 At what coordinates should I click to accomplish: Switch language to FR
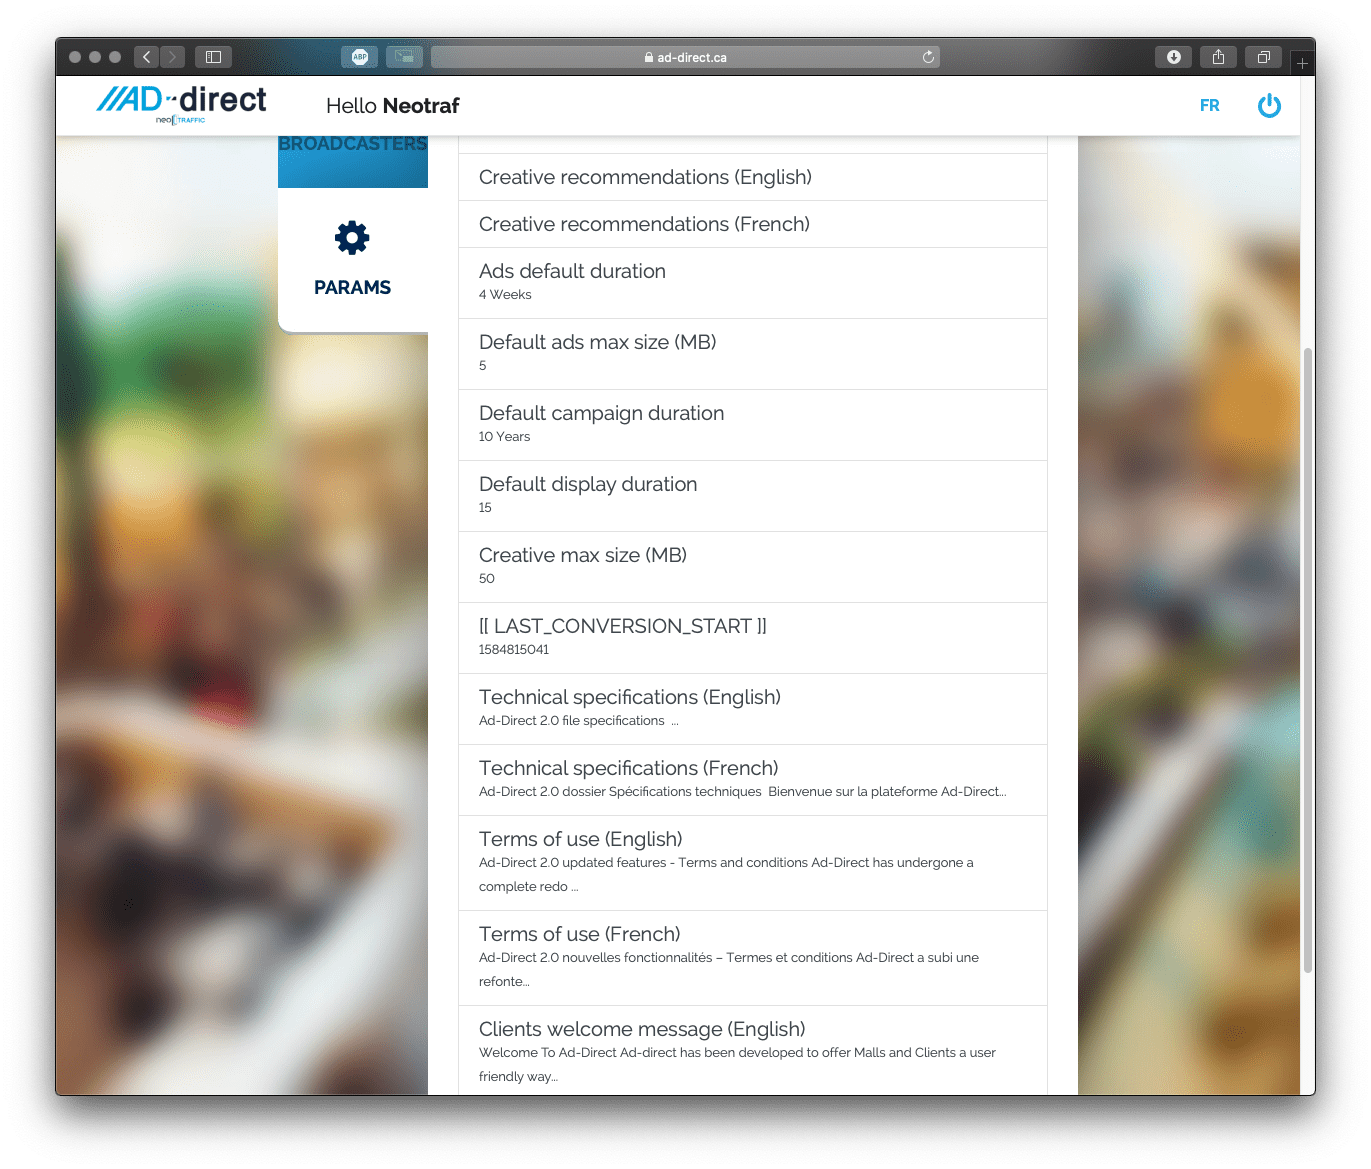[1209, 105]
